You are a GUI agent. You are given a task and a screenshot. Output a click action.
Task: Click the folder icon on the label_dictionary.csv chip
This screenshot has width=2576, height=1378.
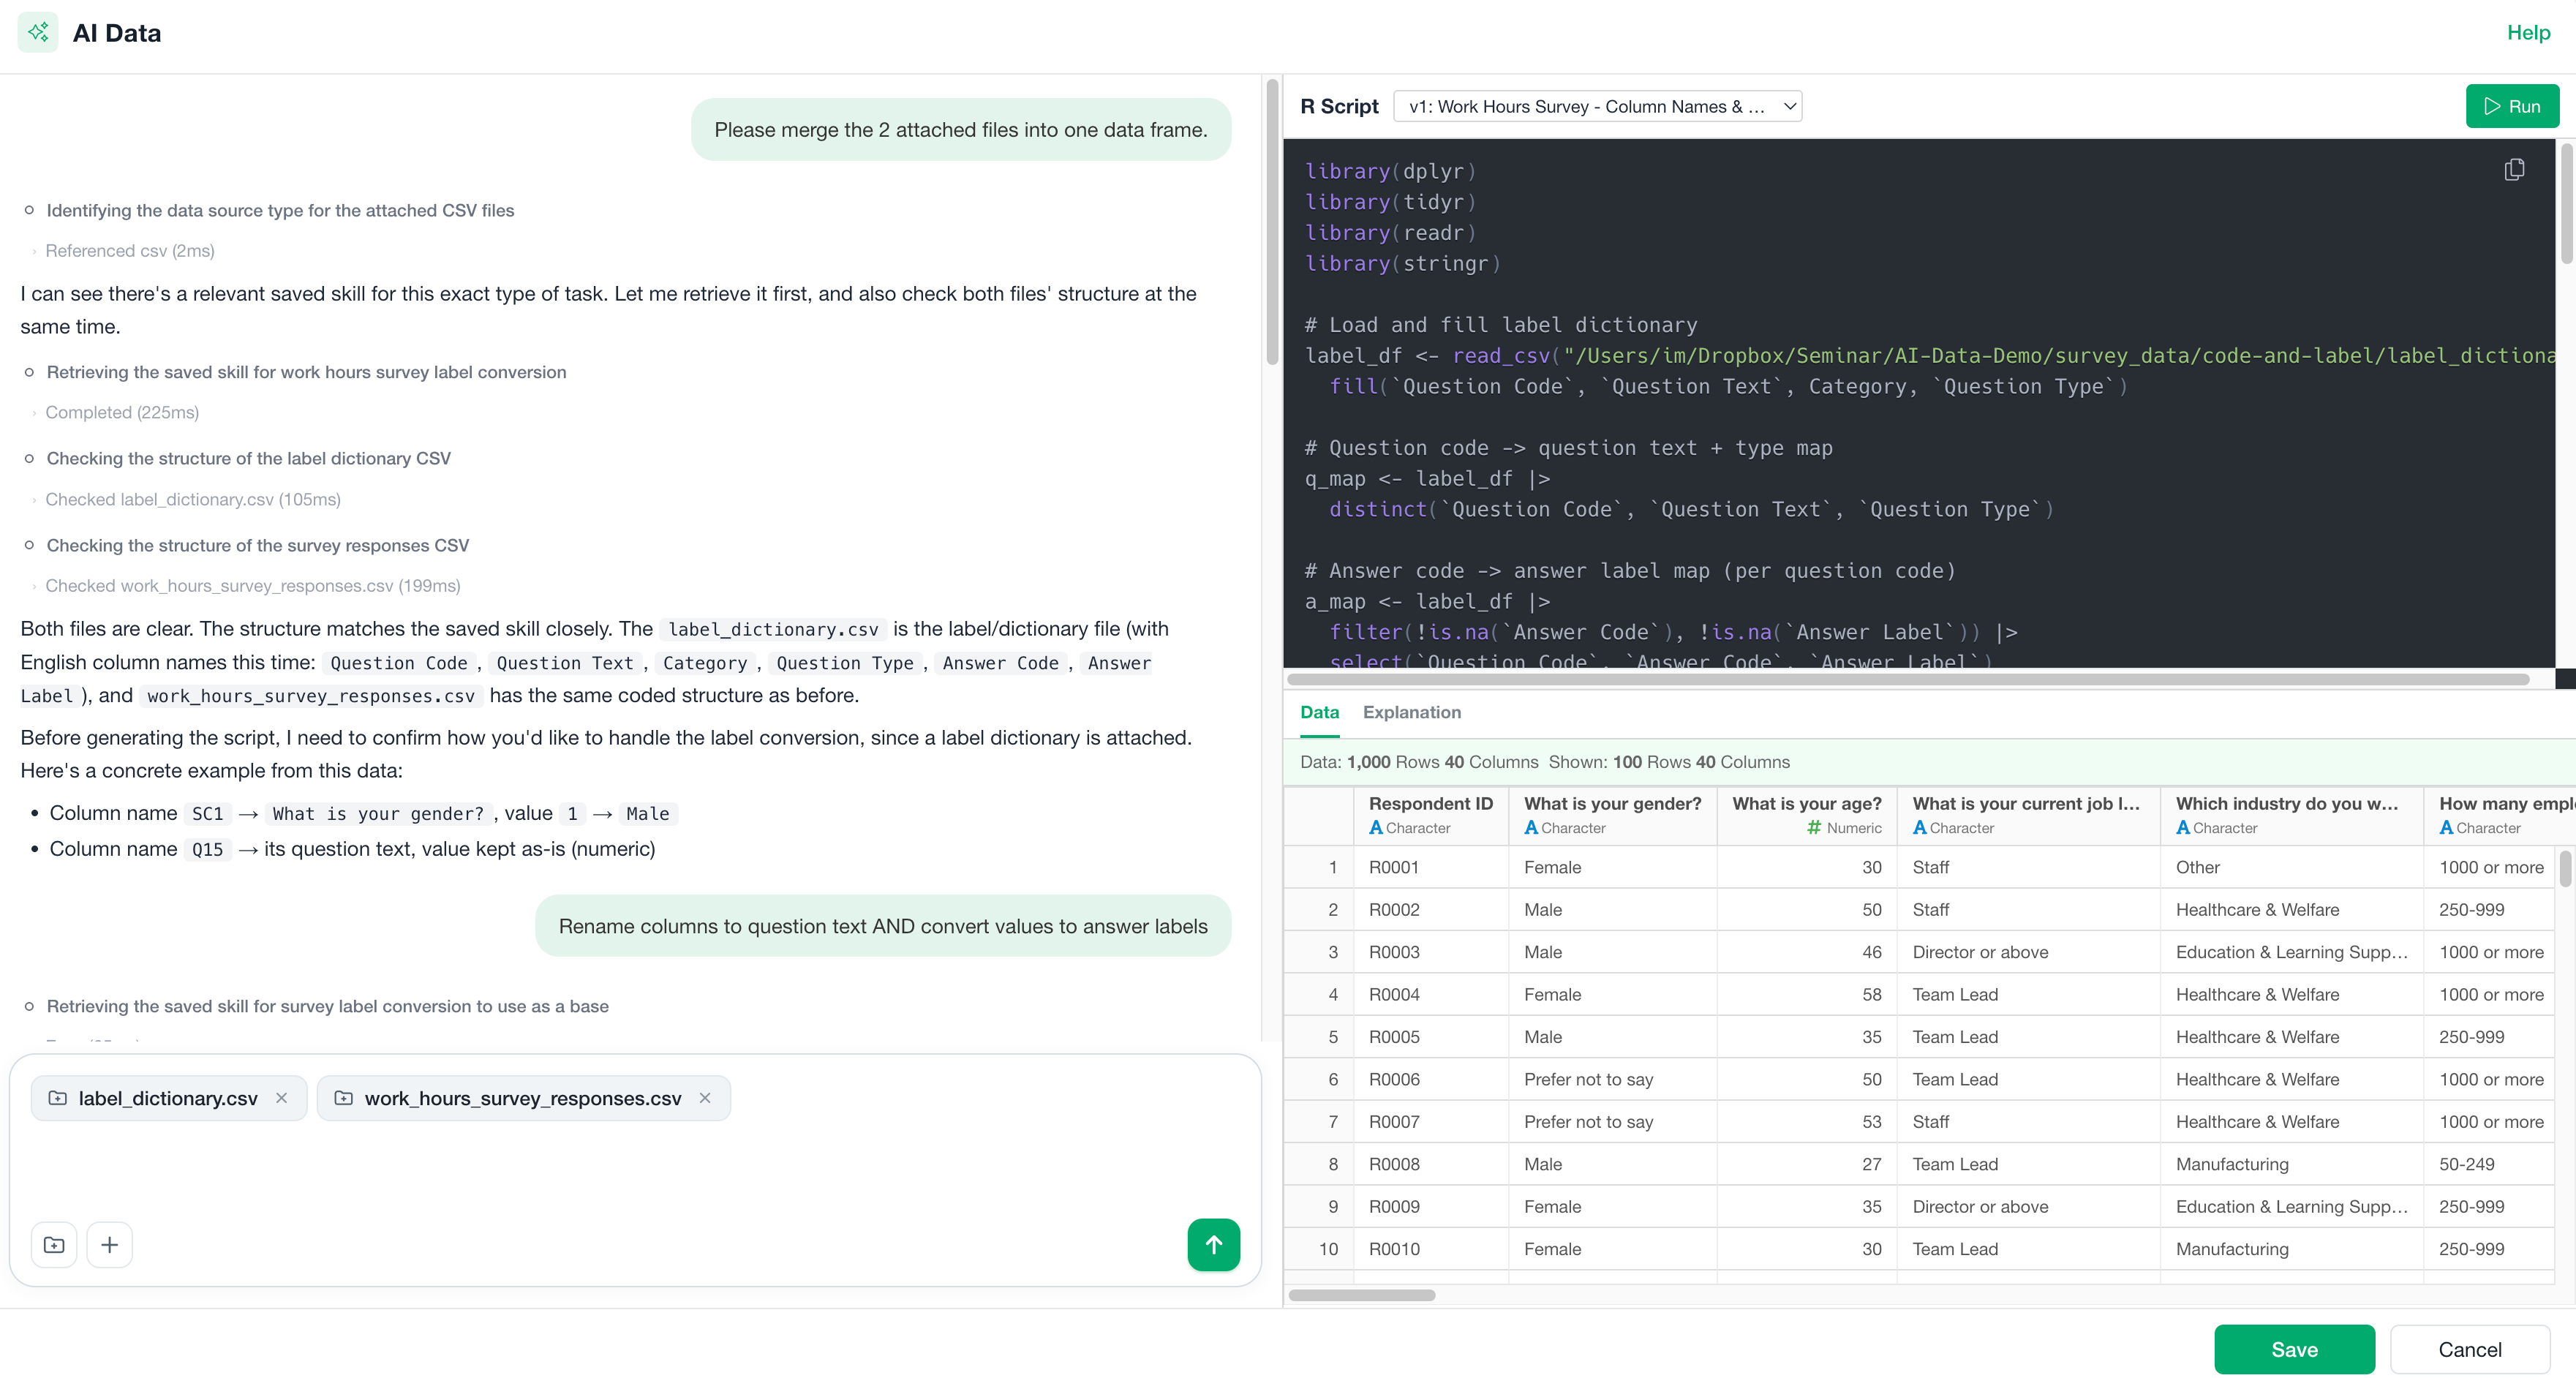[58, 1097]
